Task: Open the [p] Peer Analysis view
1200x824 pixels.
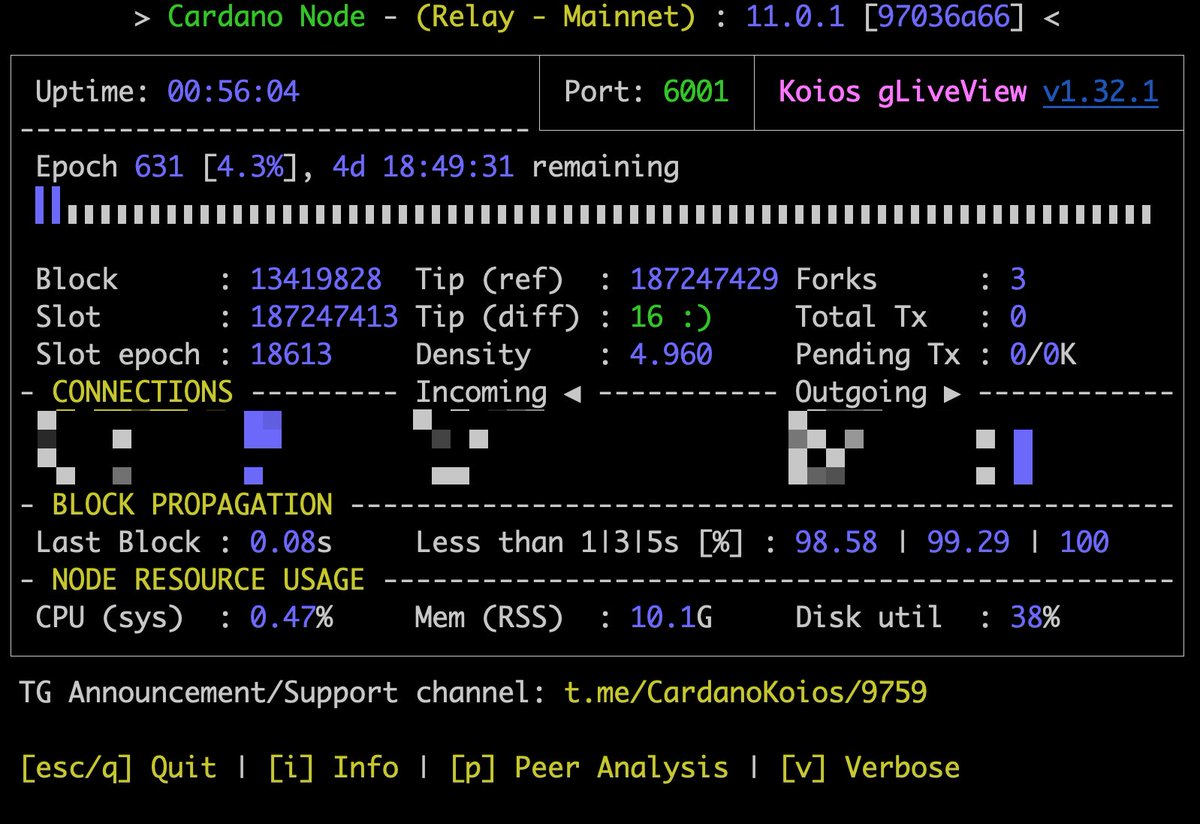Action: (589, 768)
